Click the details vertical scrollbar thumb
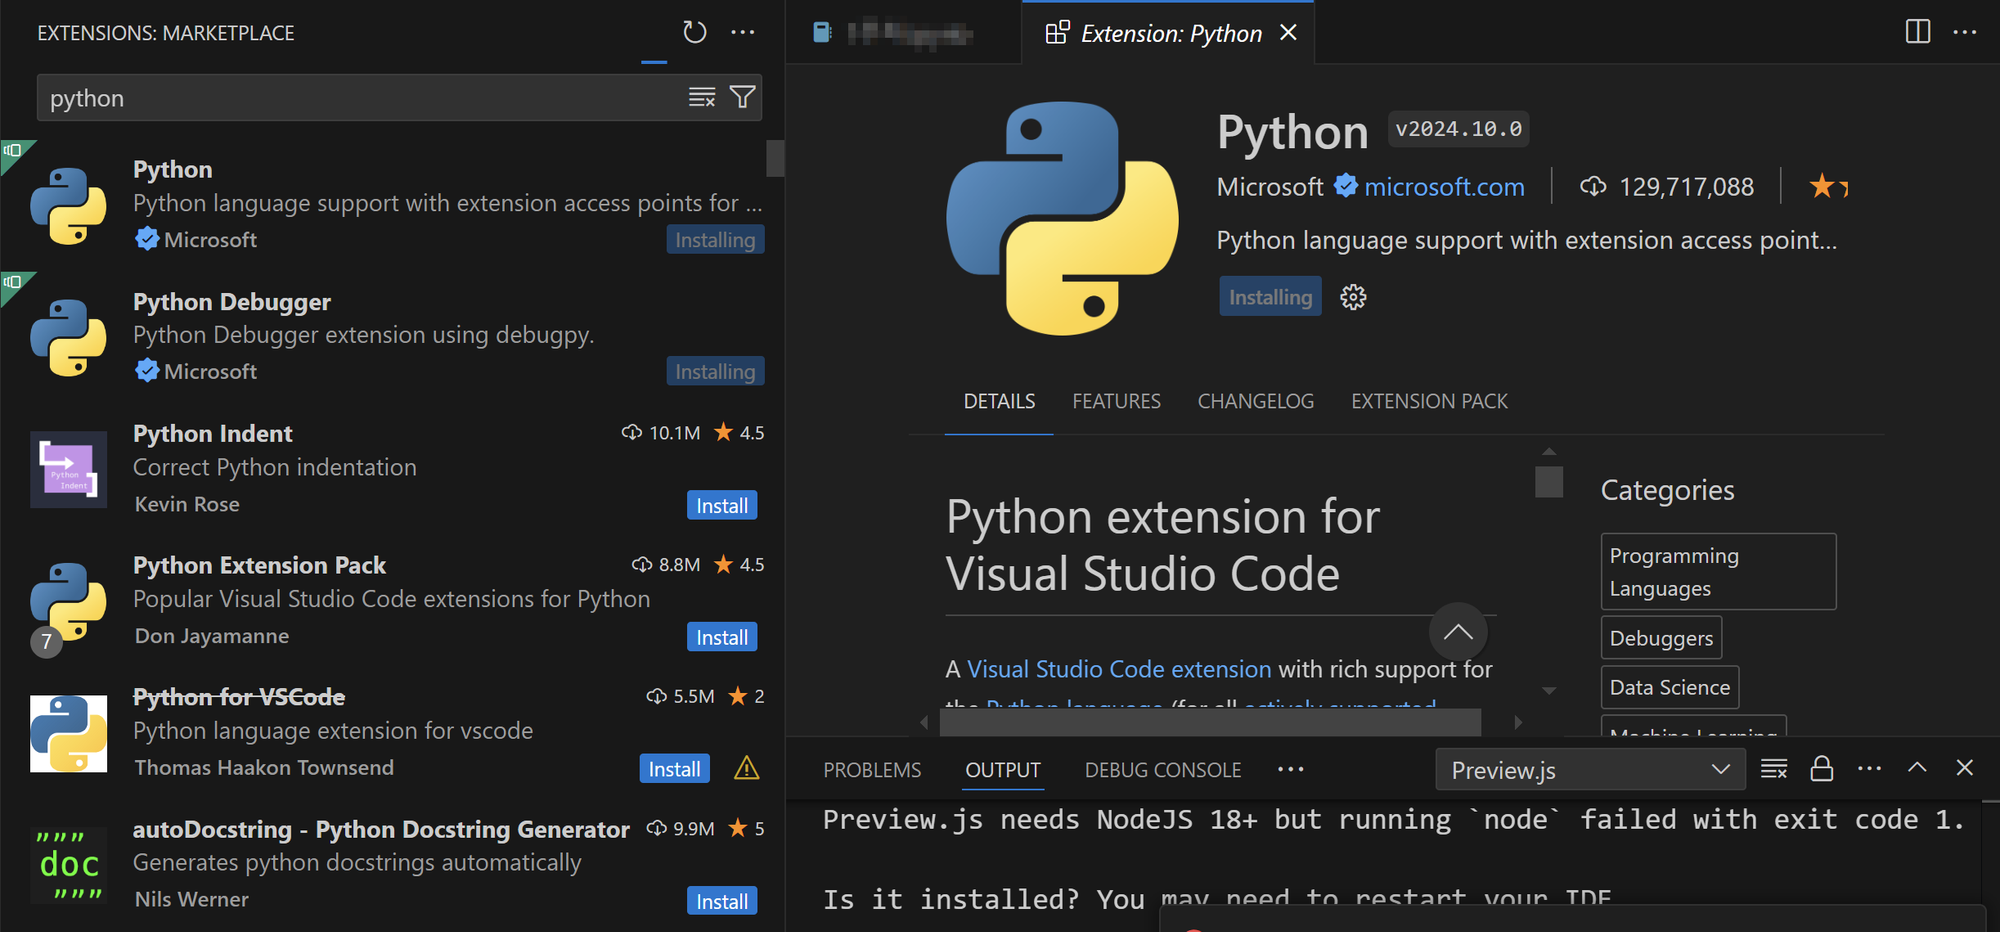 tap(1549, 482)
